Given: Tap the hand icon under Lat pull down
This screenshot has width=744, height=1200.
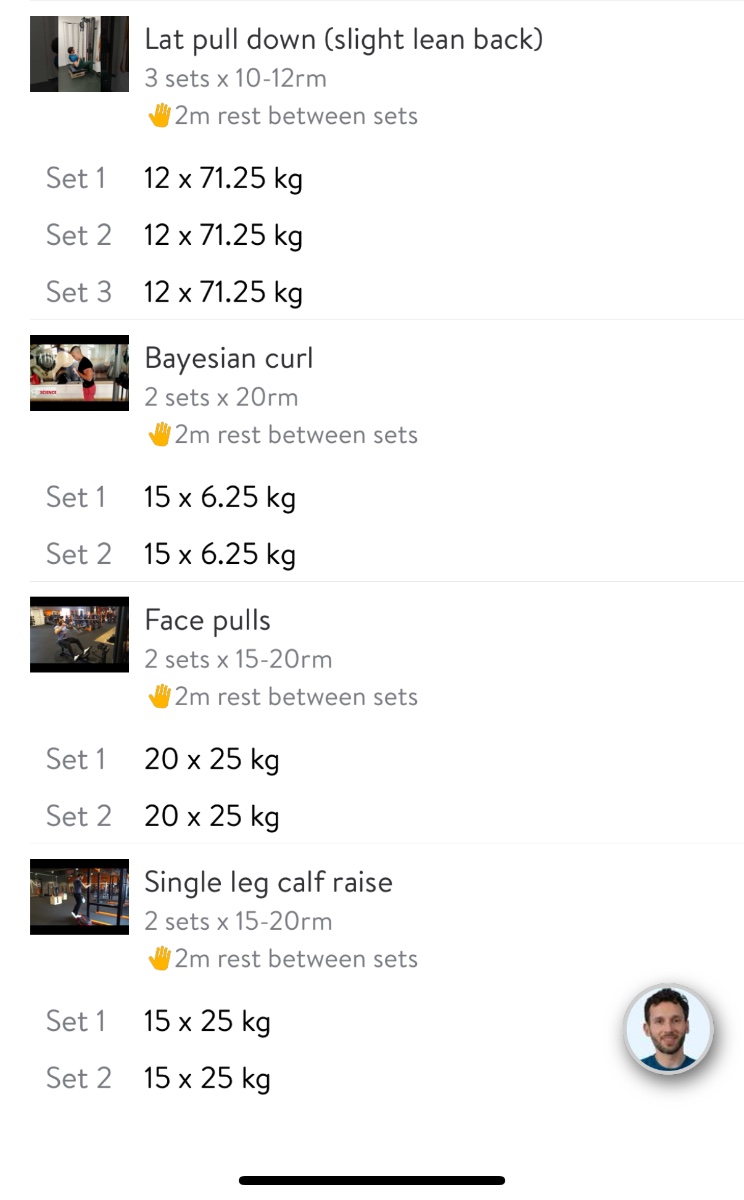Looking at the screenshot, I should [x=159, y=116].
